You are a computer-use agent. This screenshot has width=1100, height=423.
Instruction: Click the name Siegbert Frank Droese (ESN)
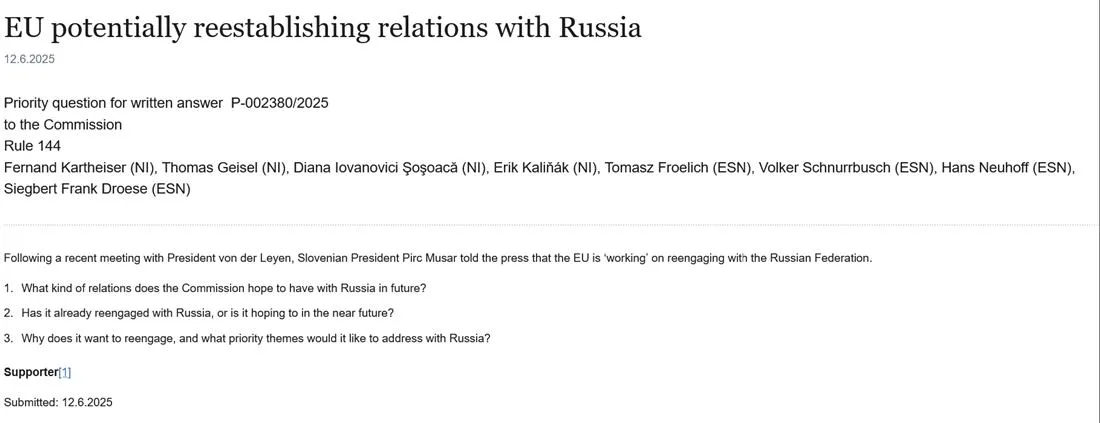(97, 188)
